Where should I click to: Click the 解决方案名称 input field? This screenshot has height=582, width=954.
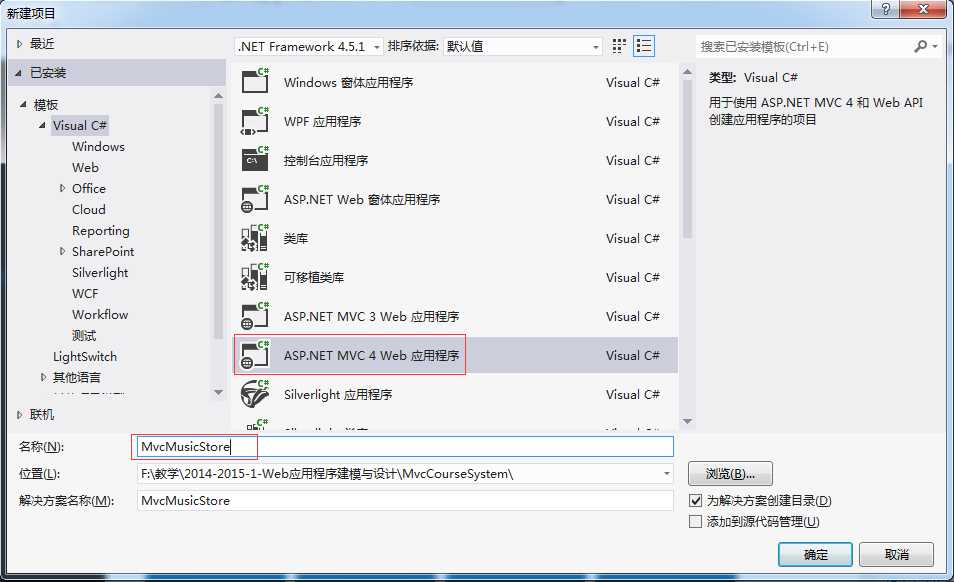pos(405,501)
